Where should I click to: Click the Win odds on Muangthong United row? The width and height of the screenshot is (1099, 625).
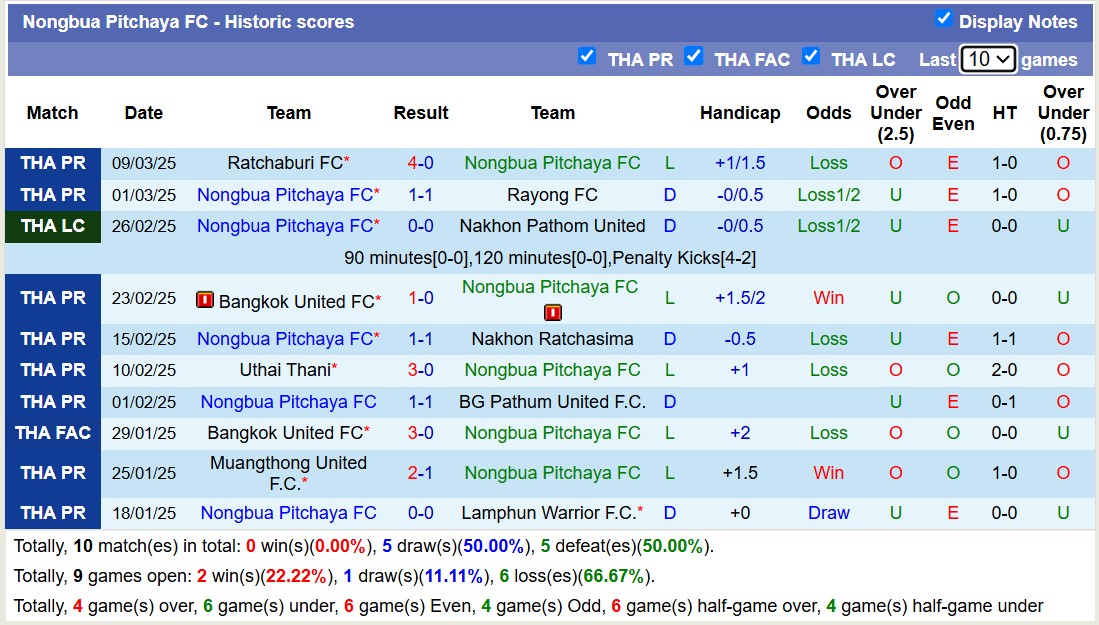pyautogui.click(x=828, y=472)
